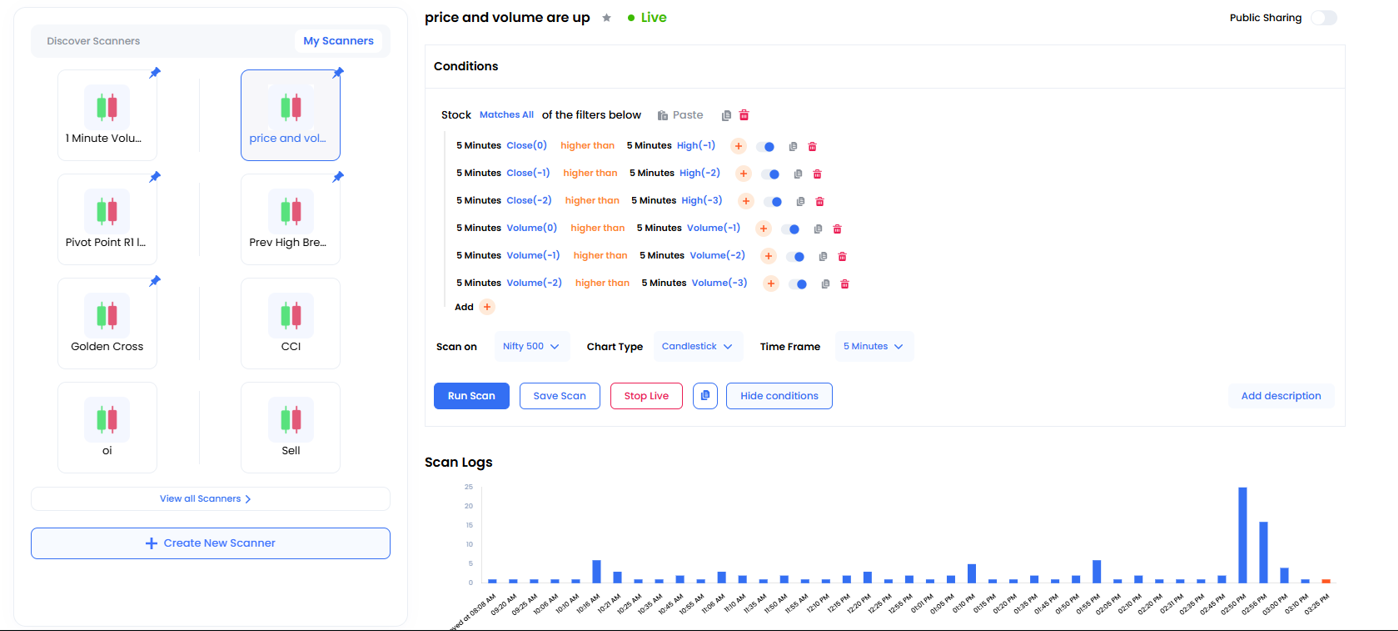Switch to Discover Scanners tab
The width and height of the screenshot is (1398, 631).
[93, 41]
